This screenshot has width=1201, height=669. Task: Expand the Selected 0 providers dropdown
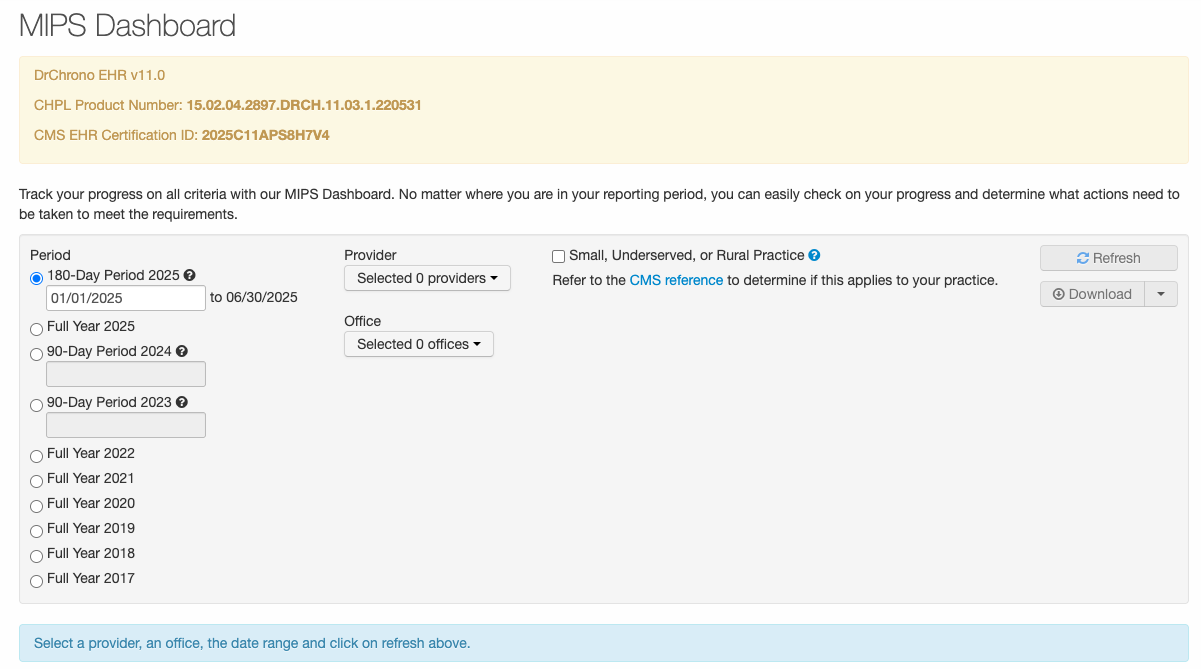[x=427, y=278]
